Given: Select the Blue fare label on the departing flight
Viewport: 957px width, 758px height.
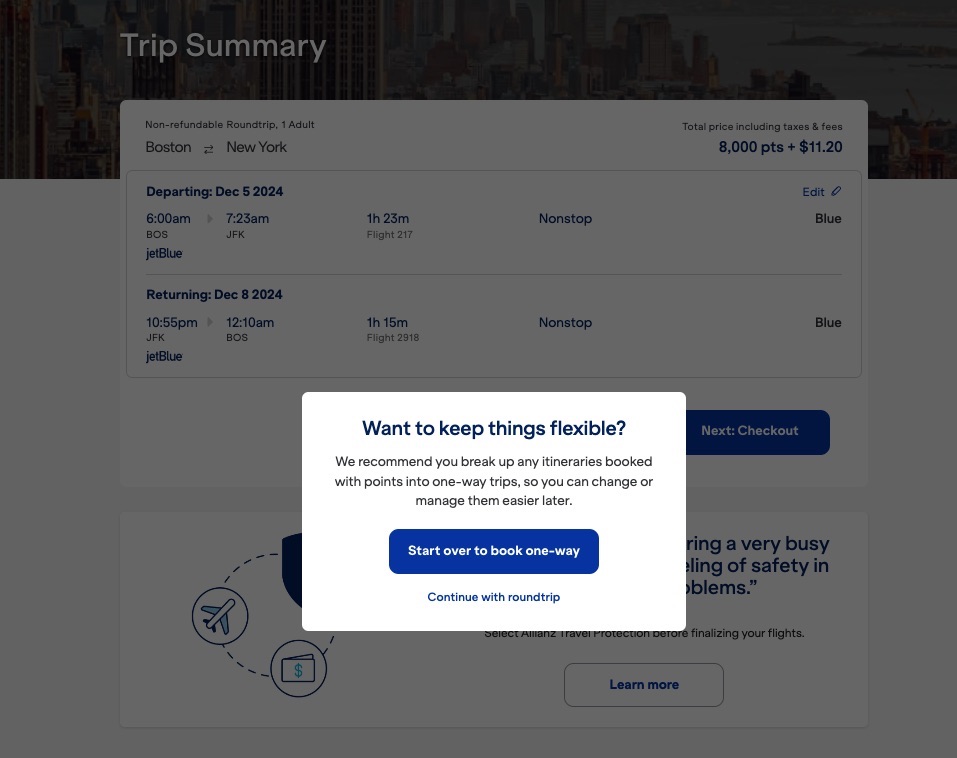Looking at the screenshot, I should click(828, 218).
